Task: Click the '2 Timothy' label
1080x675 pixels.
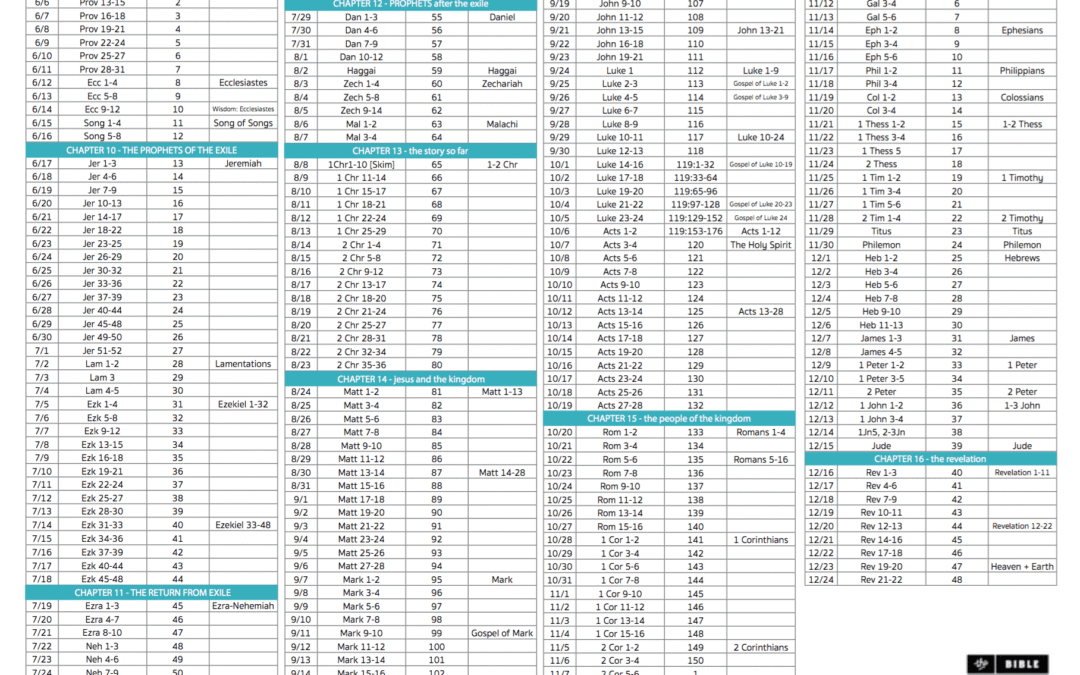Action: pyautogui.click(x=1021, y=218)
